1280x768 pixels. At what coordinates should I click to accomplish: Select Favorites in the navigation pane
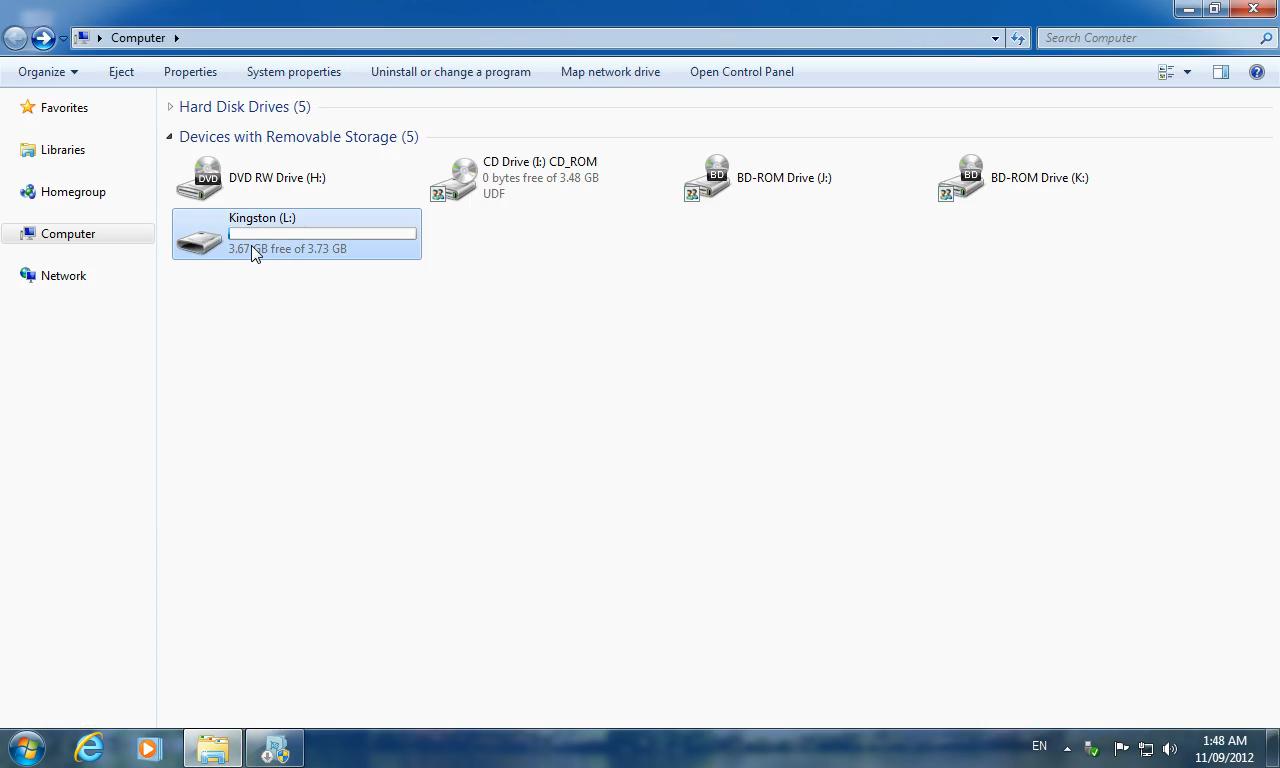pyautogui.click(x=64, y=108)
